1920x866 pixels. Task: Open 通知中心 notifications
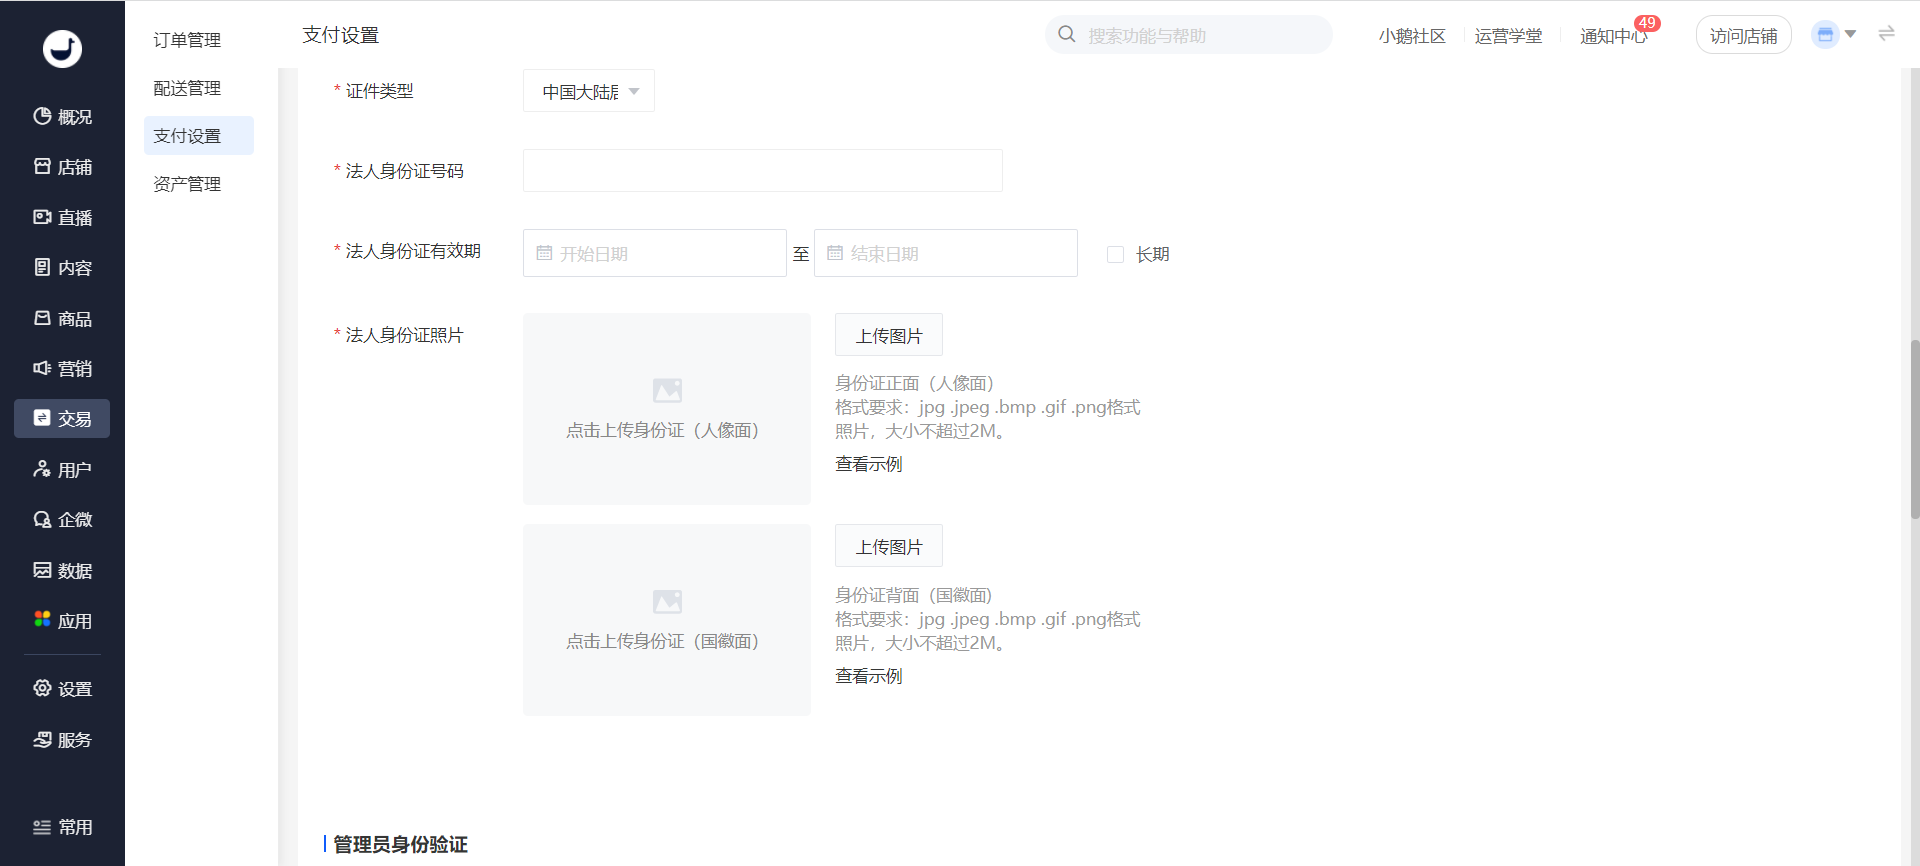(x=1613, y=37)
